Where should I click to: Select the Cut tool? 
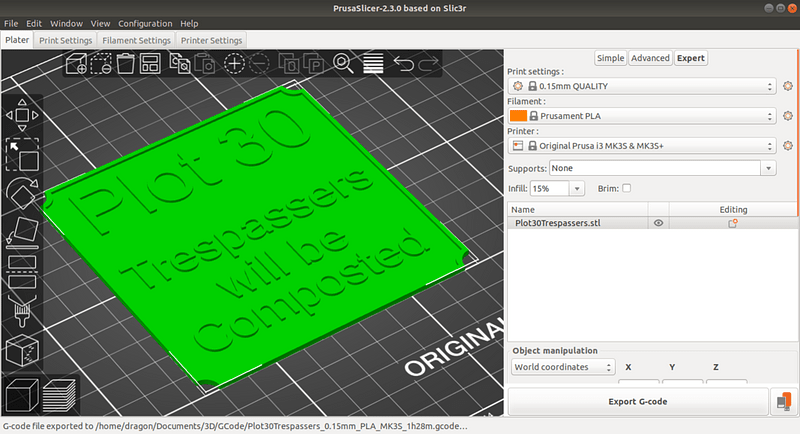pos(22,272)
